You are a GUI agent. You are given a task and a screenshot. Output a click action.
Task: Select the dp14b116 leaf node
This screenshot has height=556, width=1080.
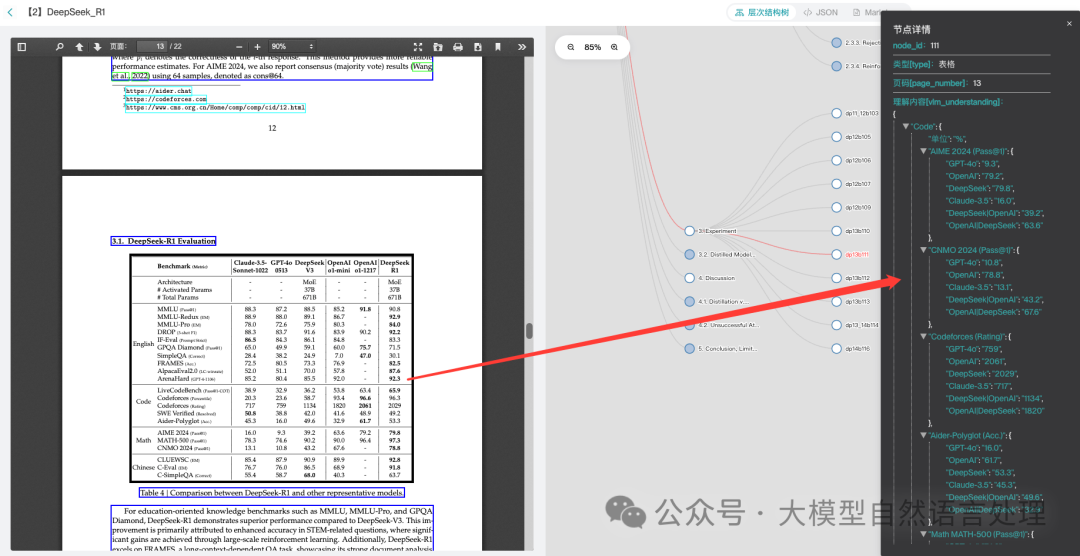[837, 349]
